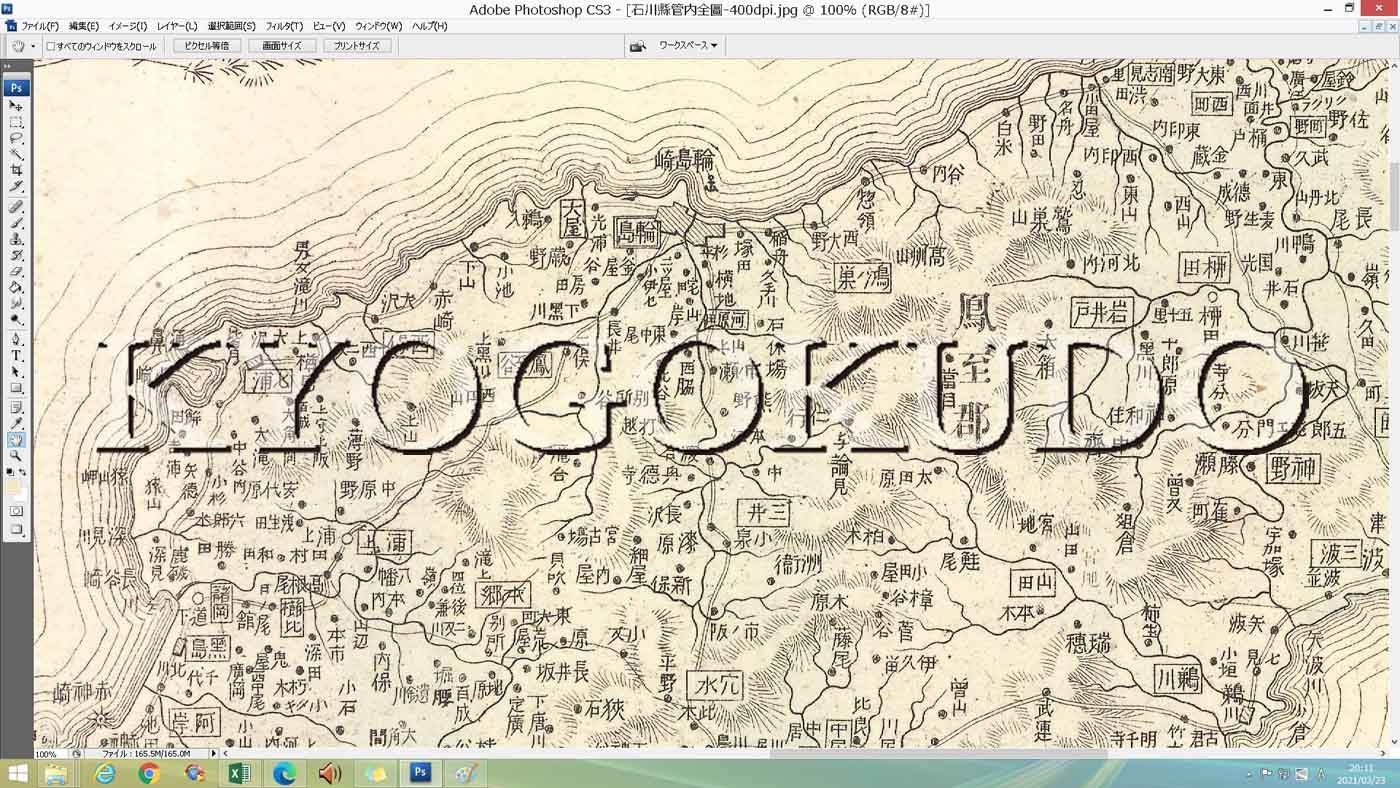The height and width of the screenshot is (788, 1400).
Task: Select the Slice tool
Action: pyautogui.click(x=16, y=187)
